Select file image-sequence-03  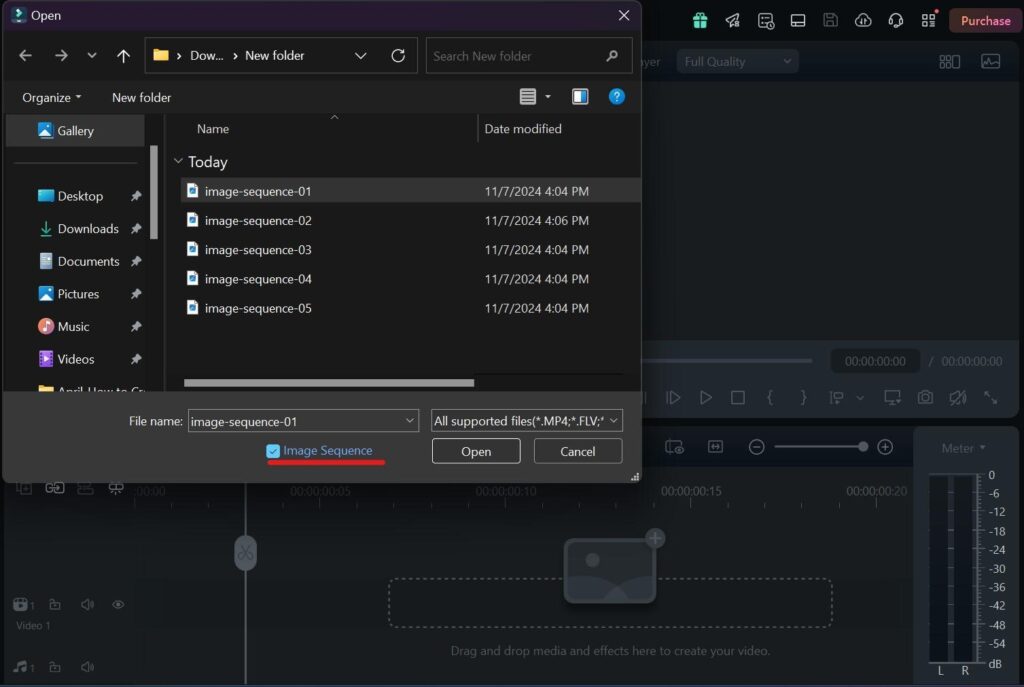(x=409, y=249)
